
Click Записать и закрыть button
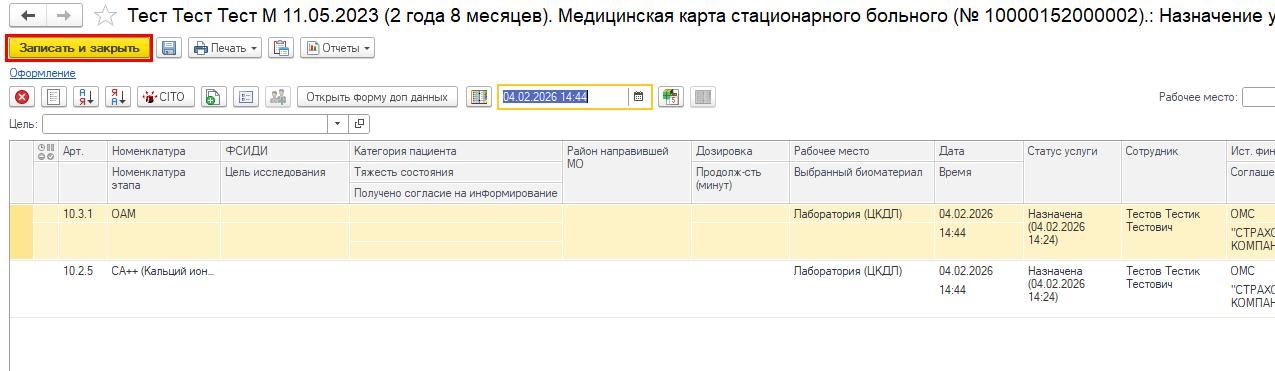[79, 48]
